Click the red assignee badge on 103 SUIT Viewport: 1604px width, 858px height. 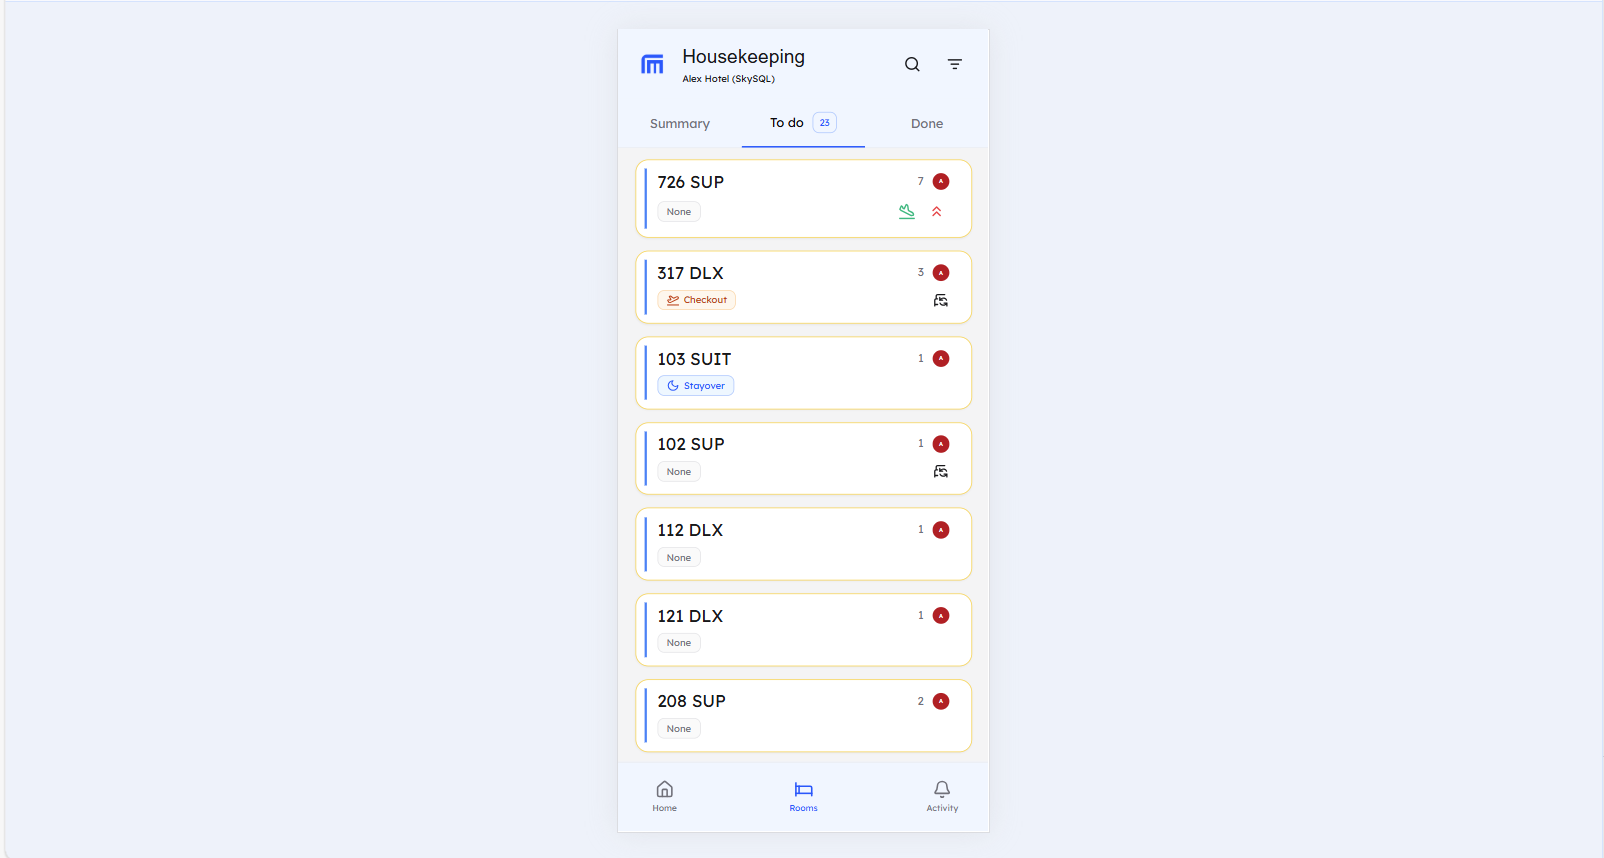point(940,358)
